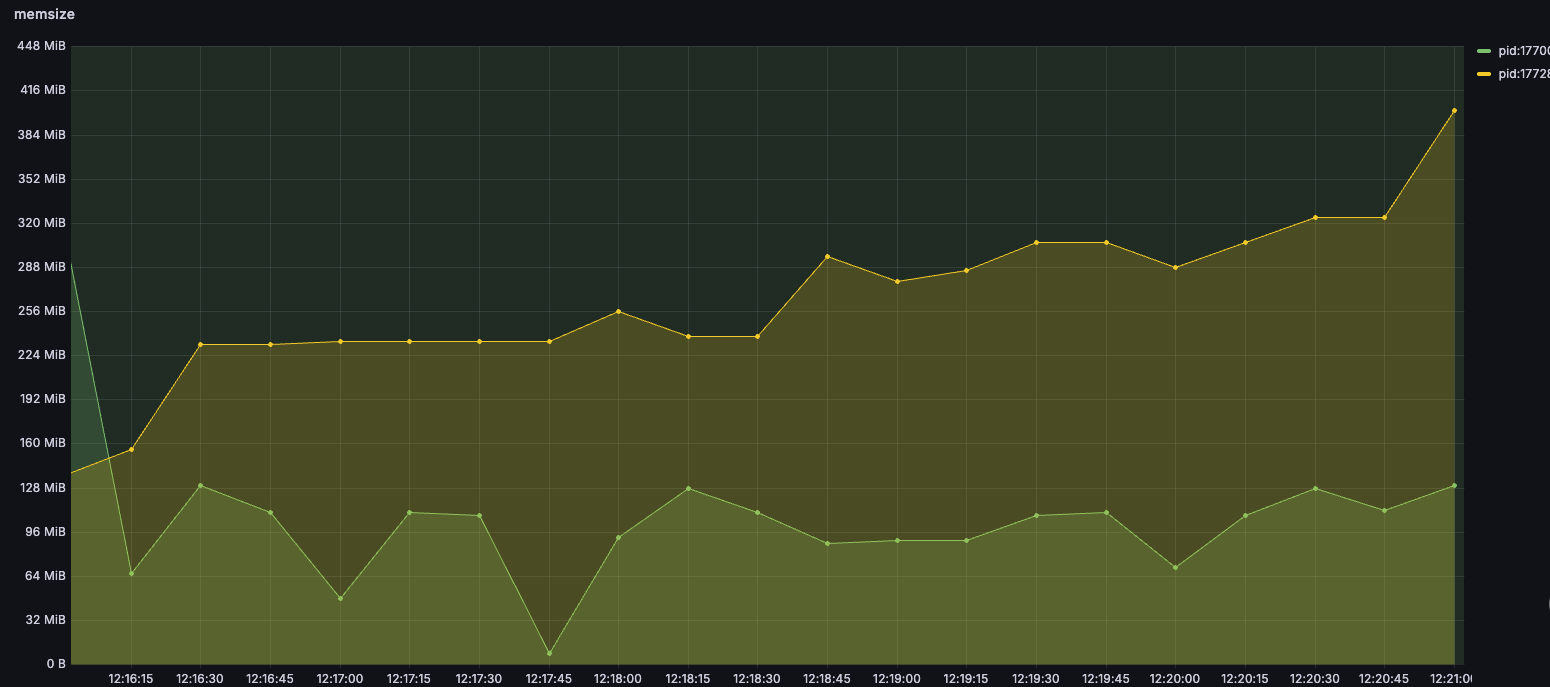Click the 448 MiB y-axis label
This screenshot has width=1550, height=687.
pos(42,46)
